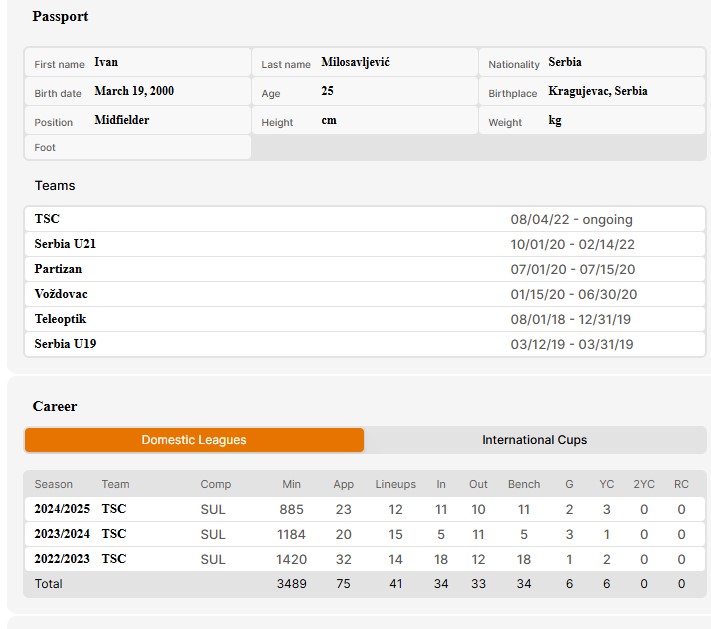Open the Serbia U19 team entry
The width and height of the screenshot is (711, 629).
[x=365, y=344]
